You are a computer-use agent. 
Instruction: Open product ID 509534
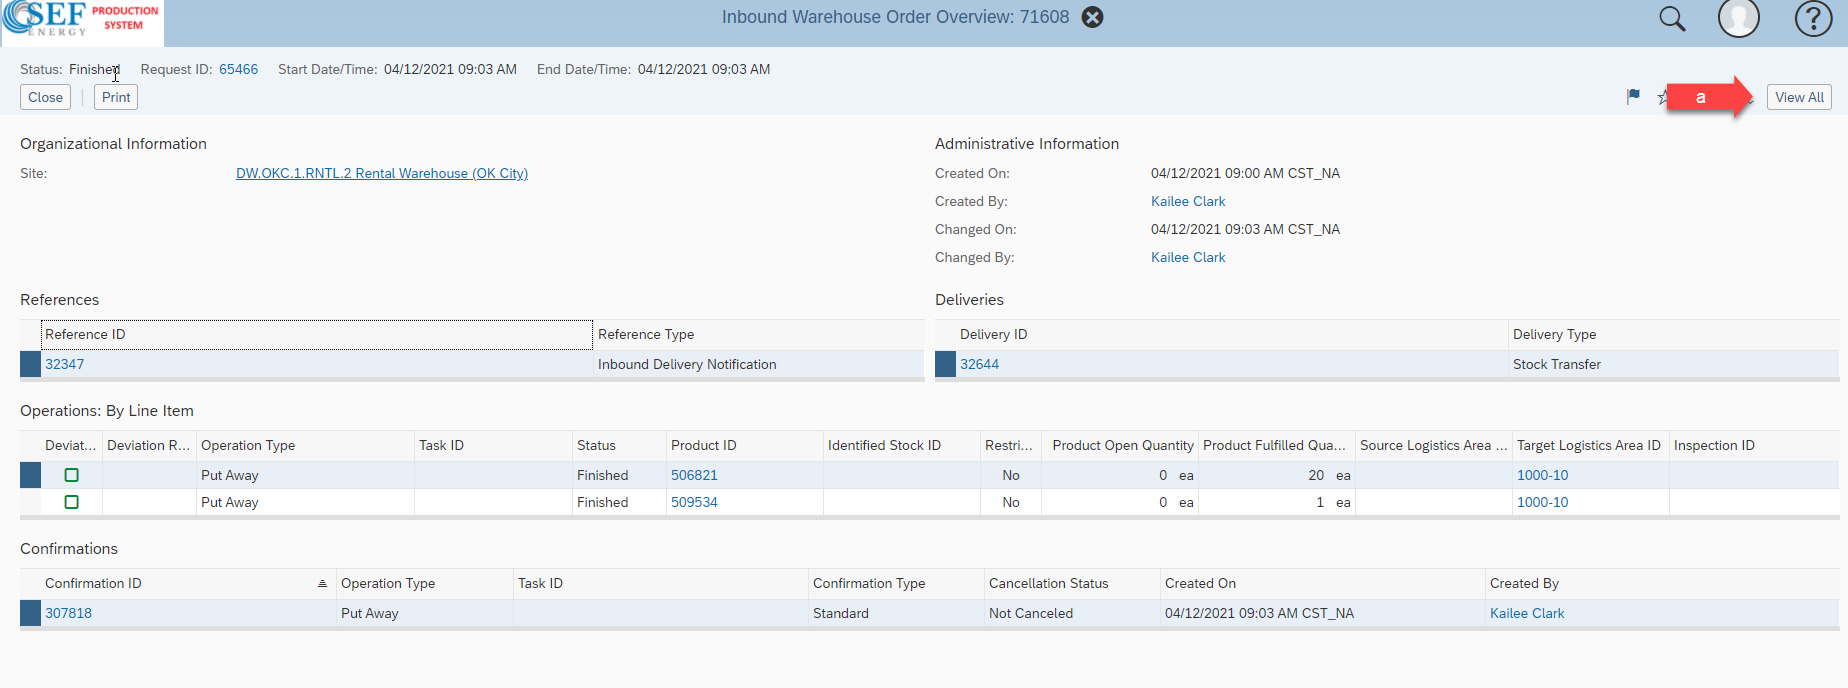[x=694, y=502]
